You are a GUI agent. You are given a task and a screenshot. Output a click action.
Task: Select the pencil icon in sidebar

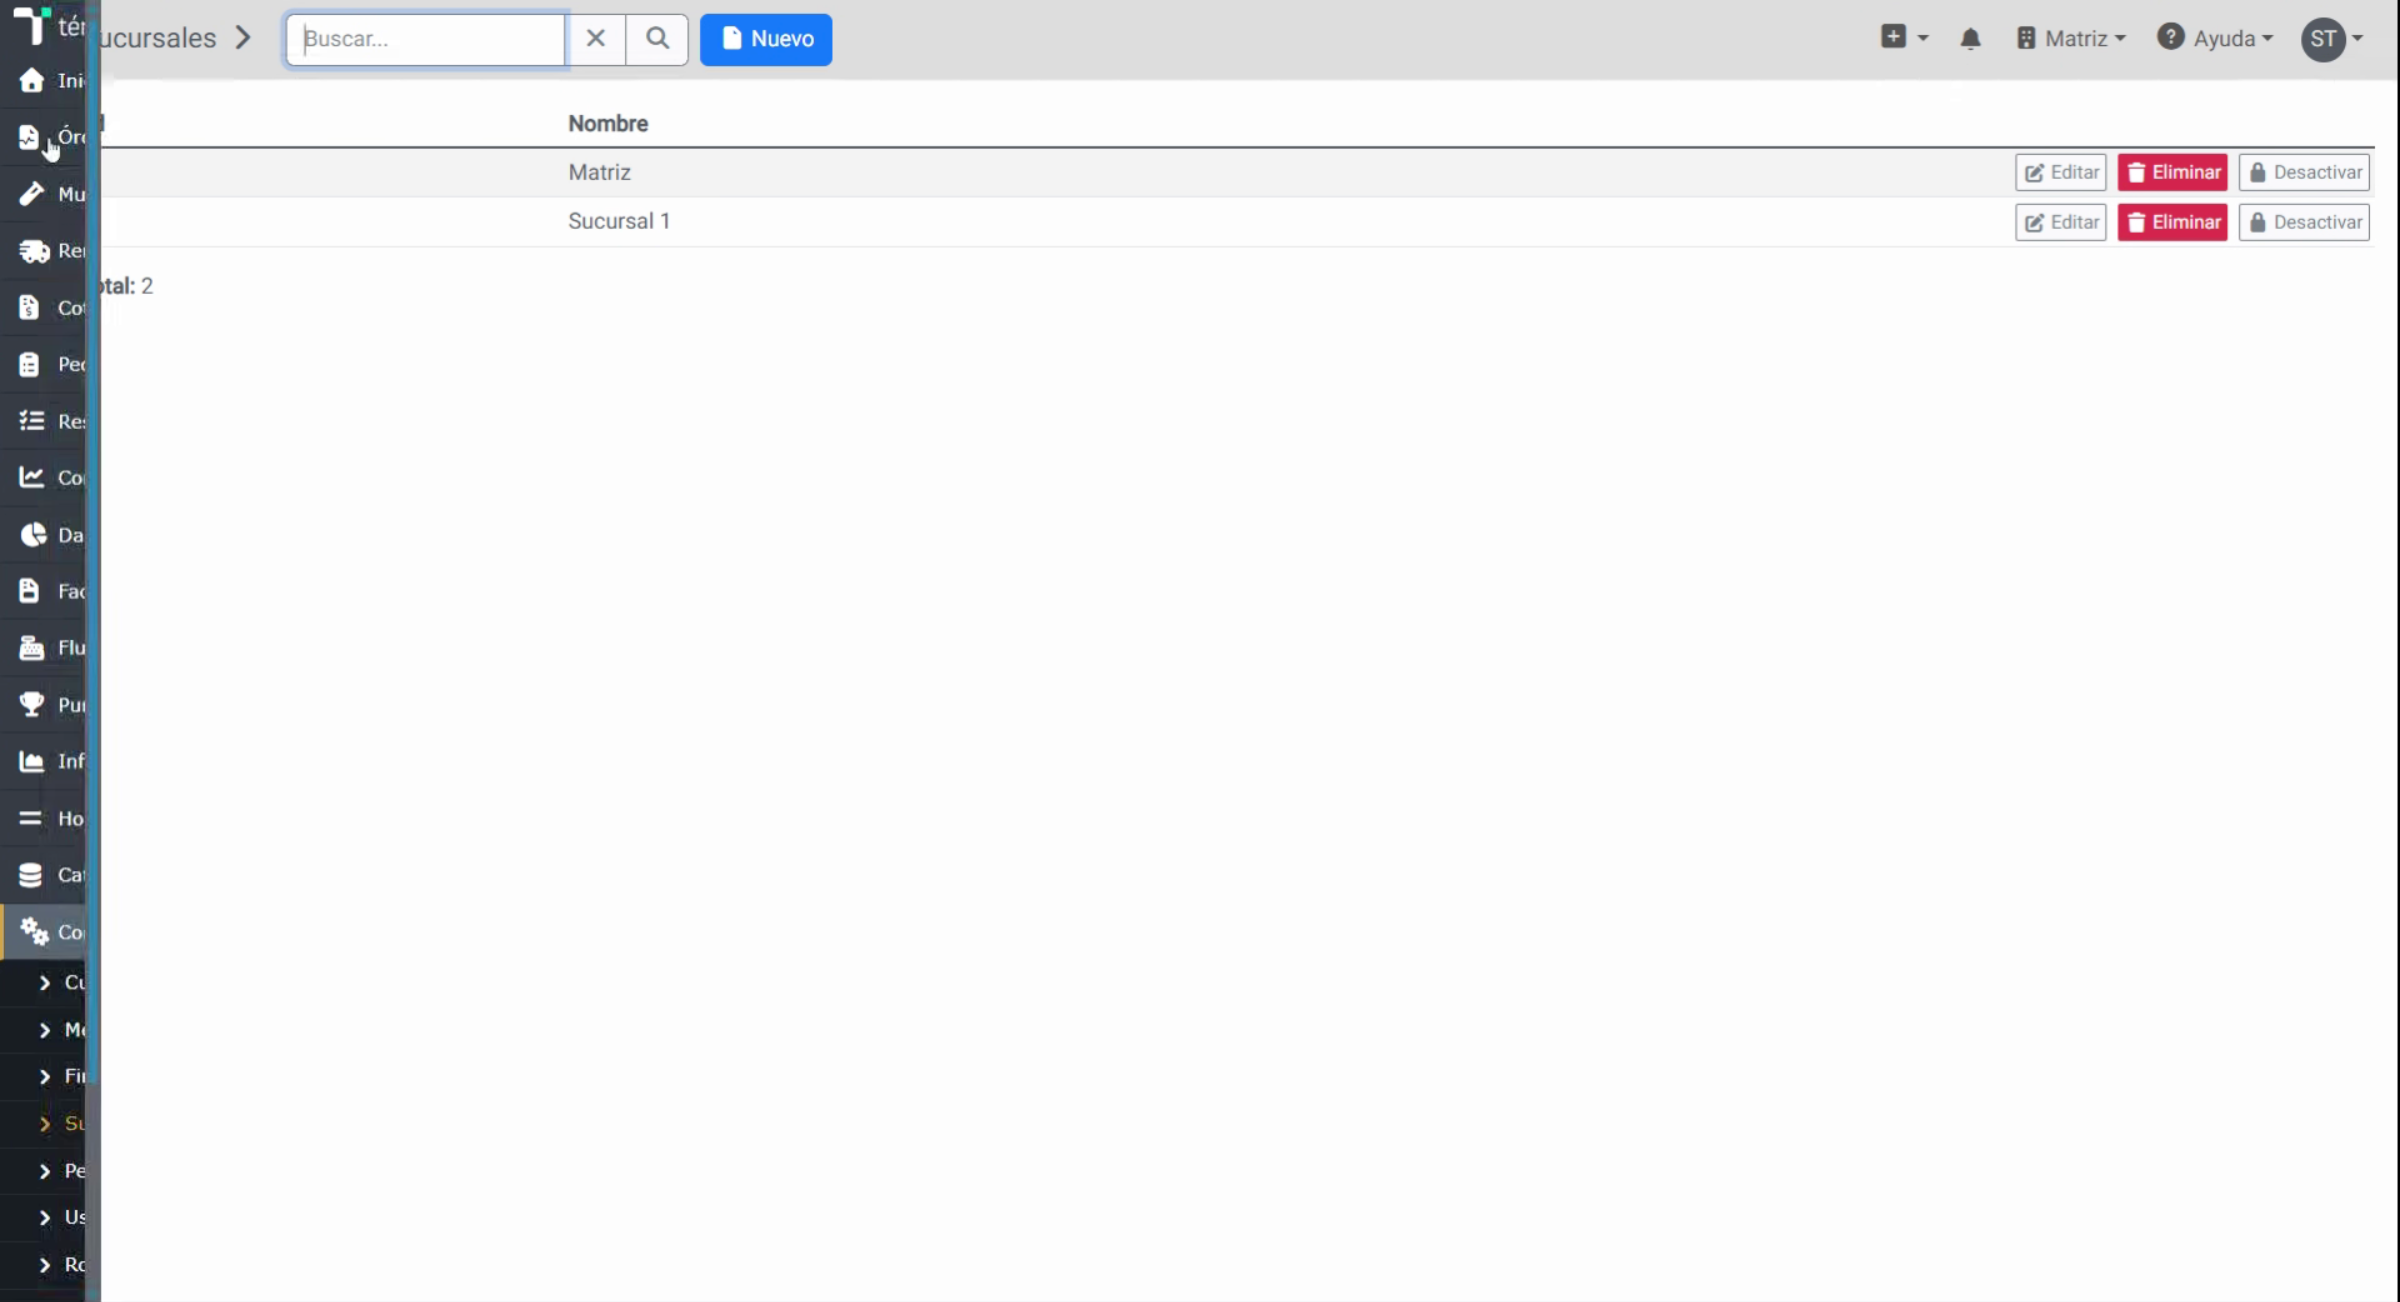pos(31,193)
